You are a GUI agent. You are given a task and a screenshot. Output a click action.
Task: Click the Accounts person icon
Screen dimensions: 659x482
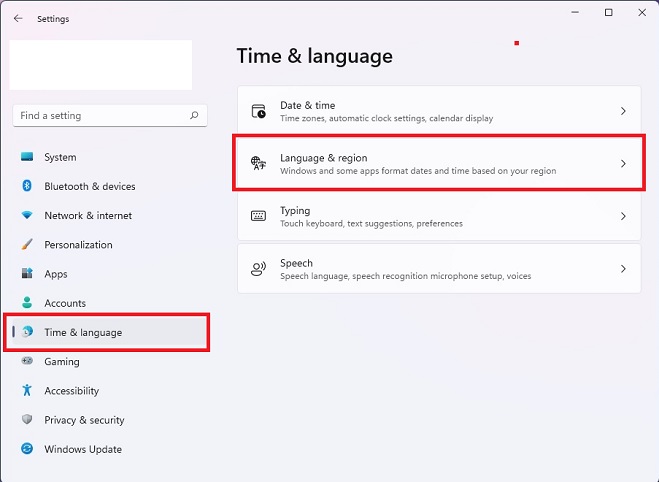(27, 303)
